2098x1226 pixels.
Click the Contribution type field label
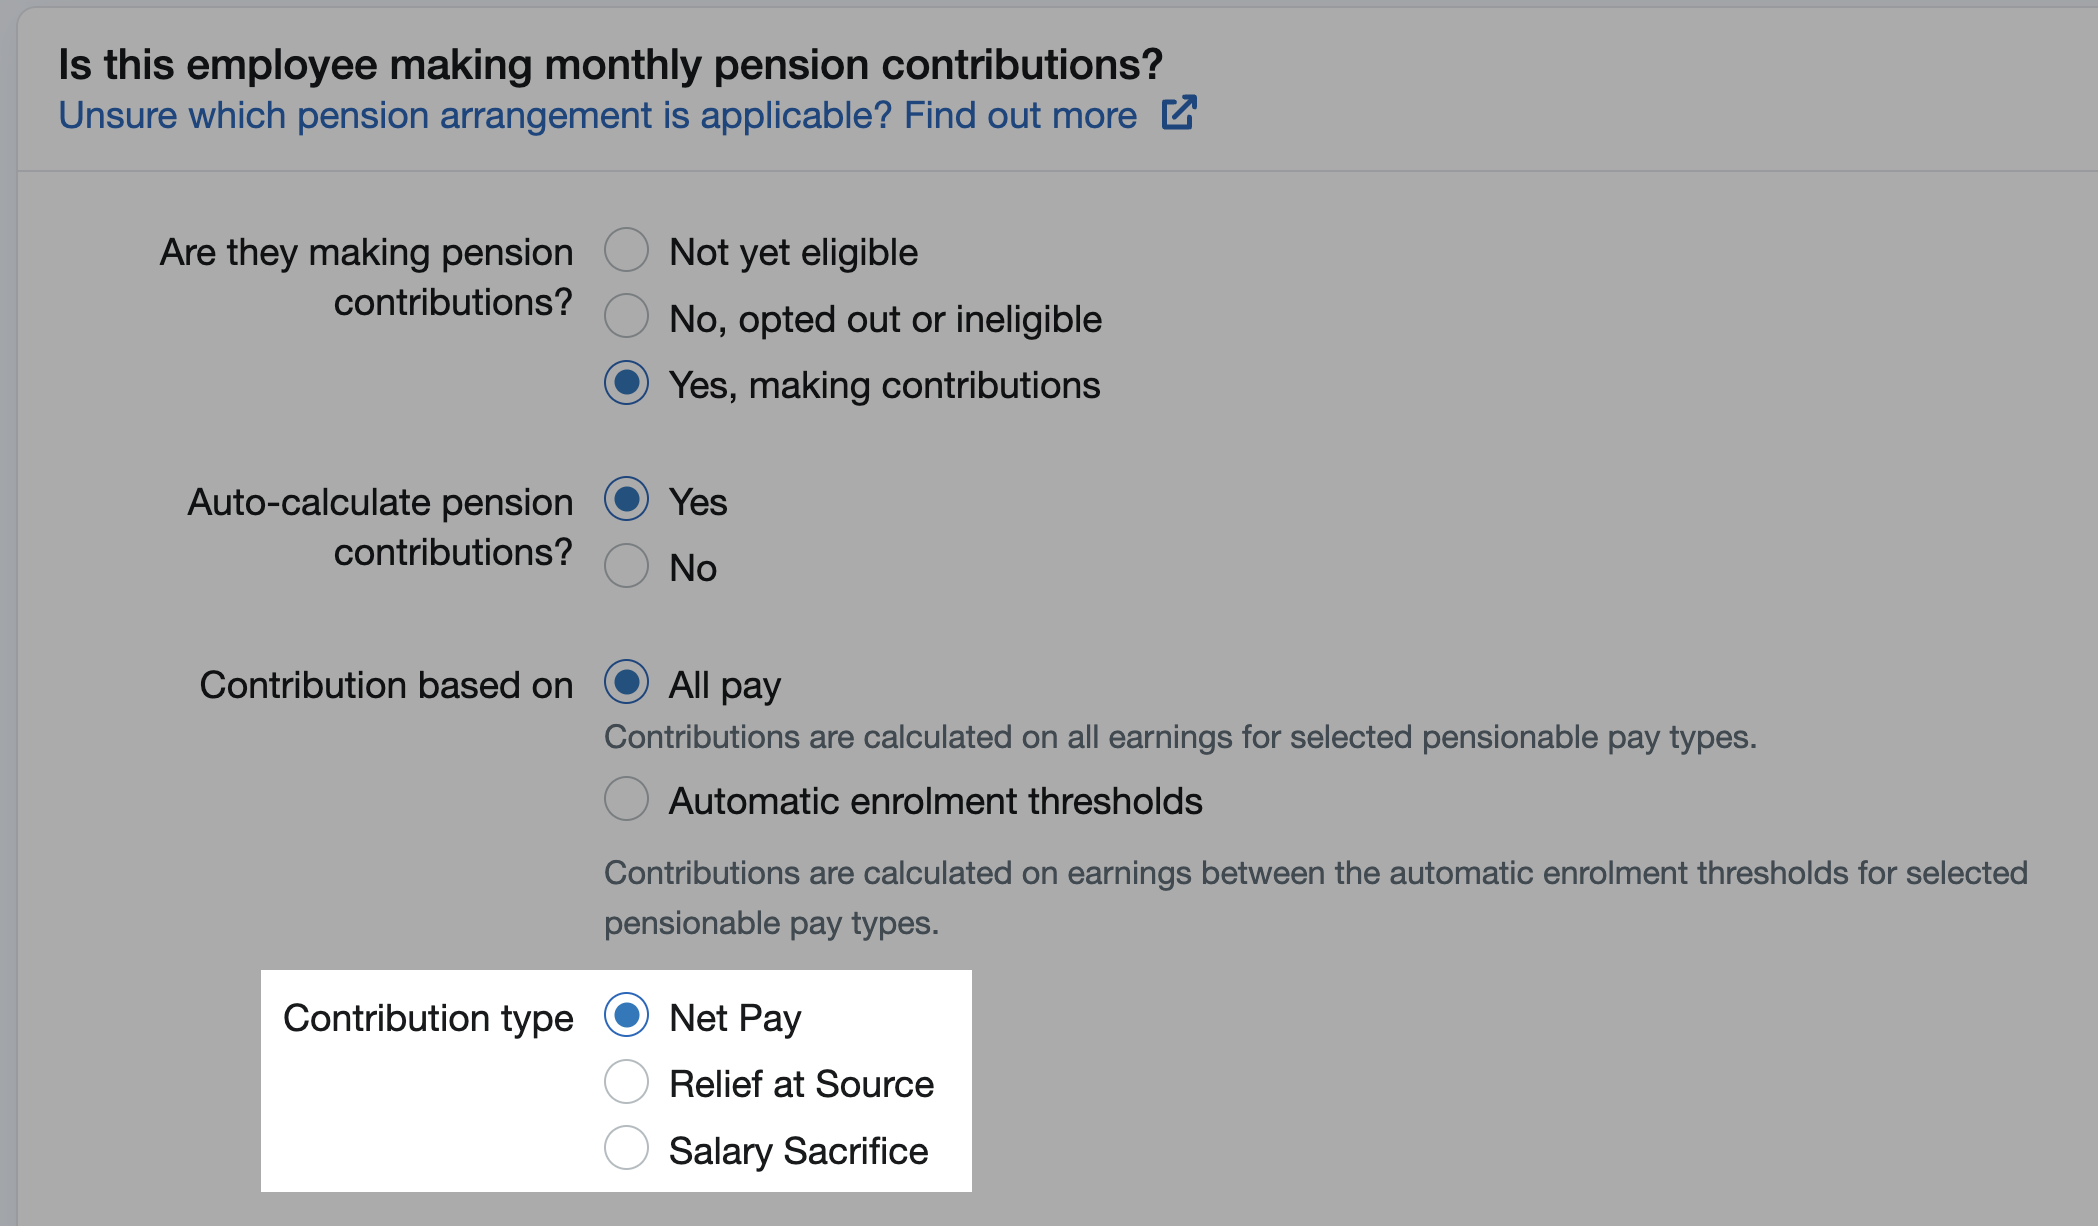click(428, 1016)
